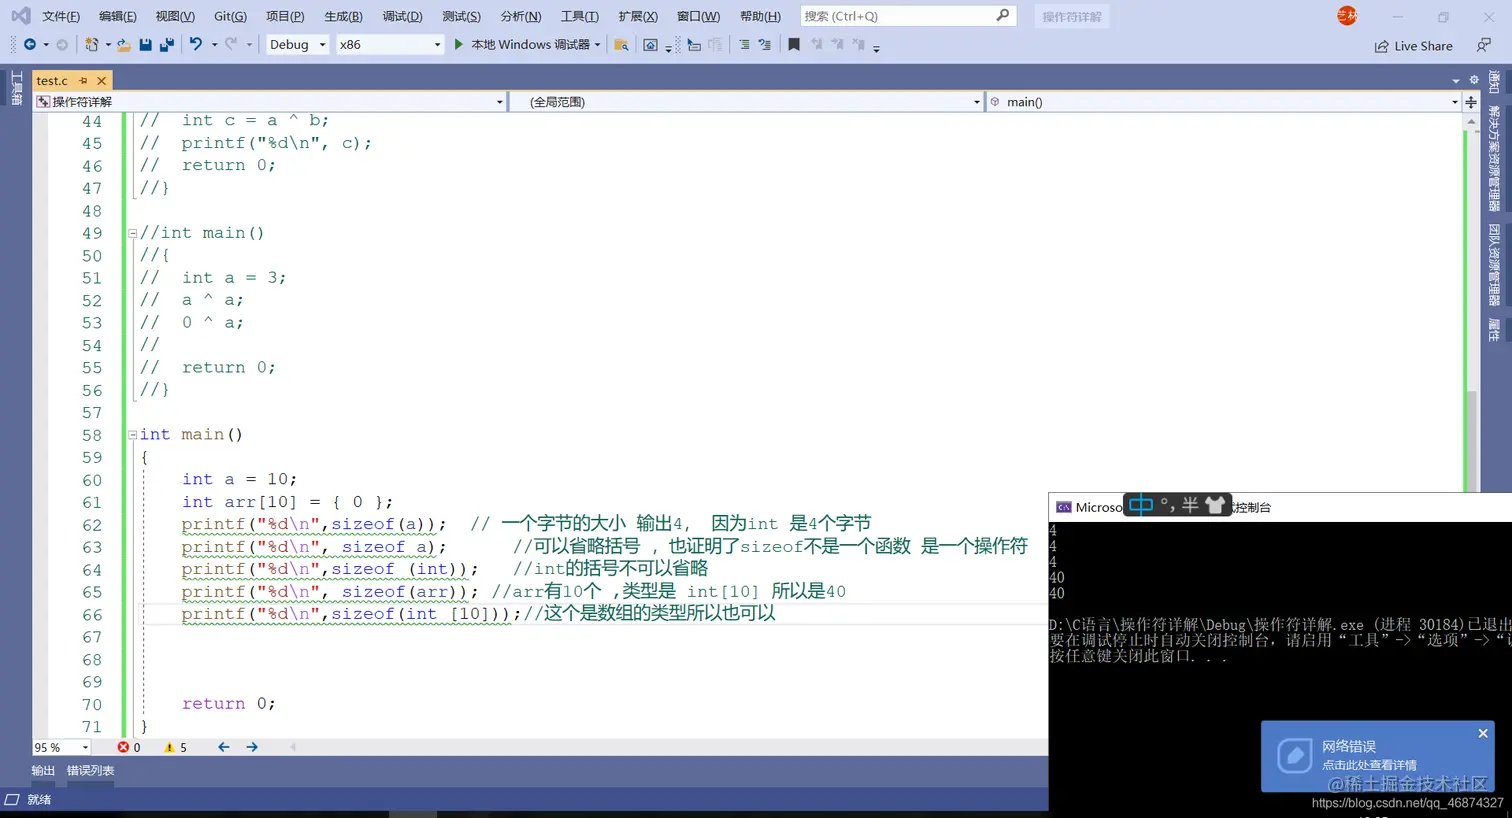Click the search magnifier icon
The height and width of the screenshot is (818, 1512).
point(1003,16)
